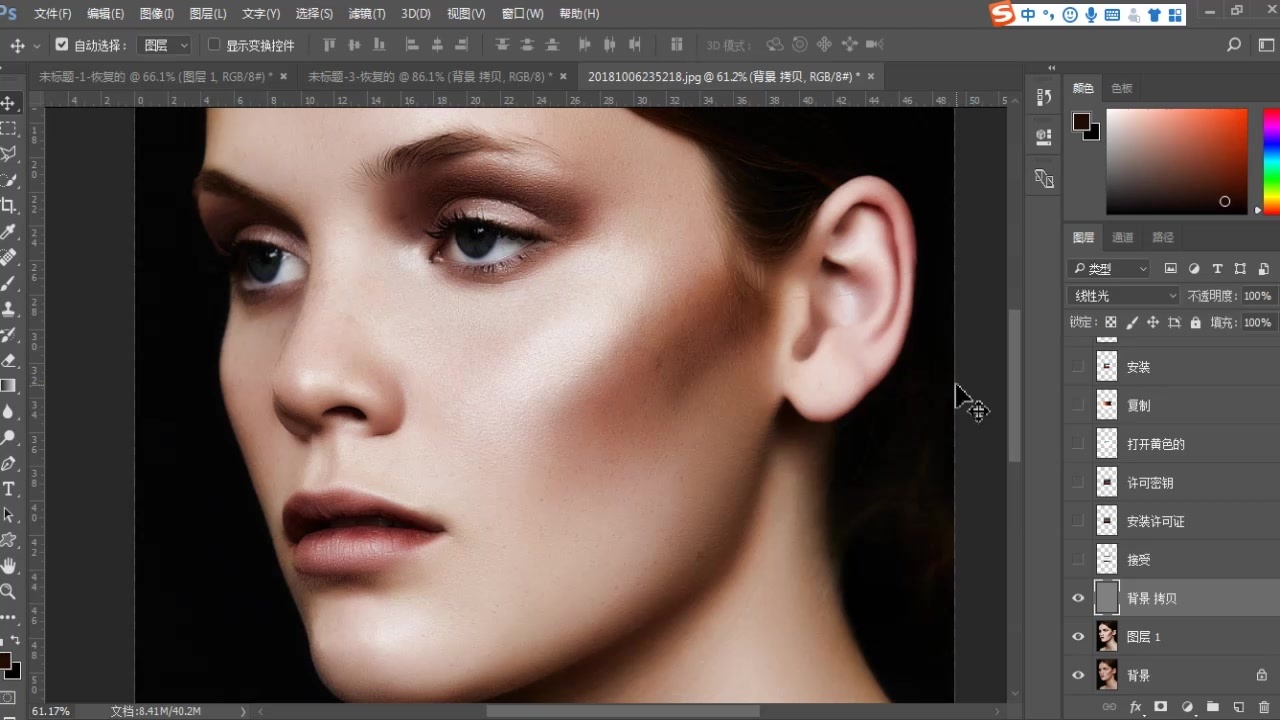Image resolution: width=1280 pixels, height=720 pixels.
Task: Show the 打开黄色的 layer
Action: pos(1078,444)
